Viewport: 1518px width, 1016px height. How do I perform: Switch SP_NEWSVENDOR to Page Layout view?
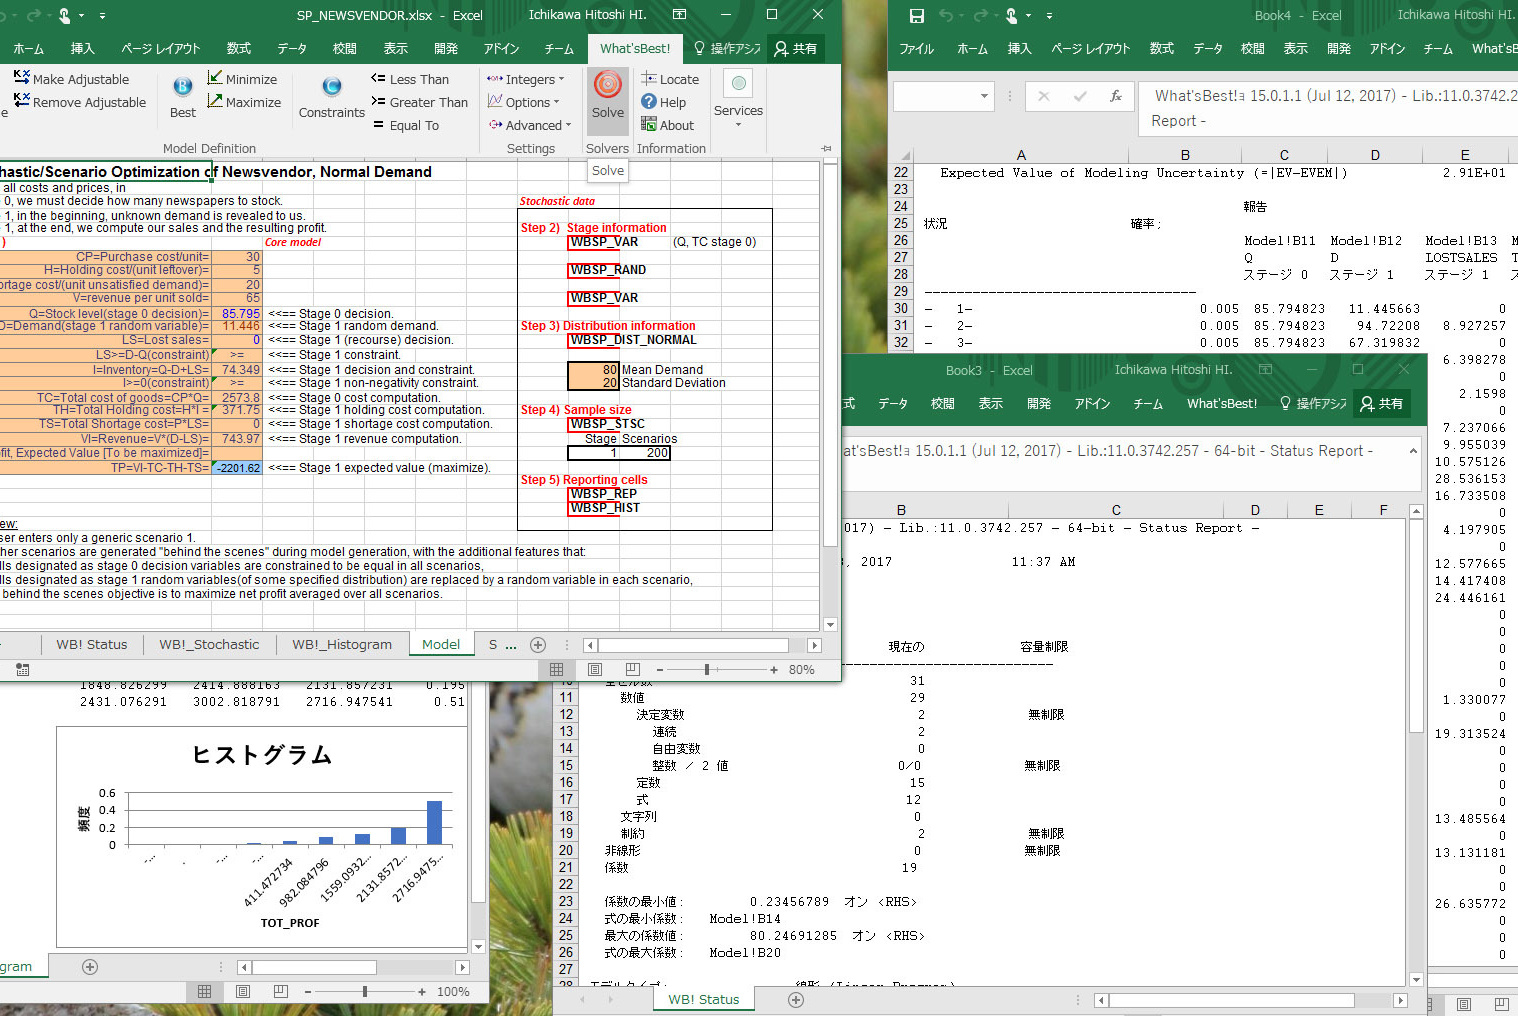click(595, 670)
